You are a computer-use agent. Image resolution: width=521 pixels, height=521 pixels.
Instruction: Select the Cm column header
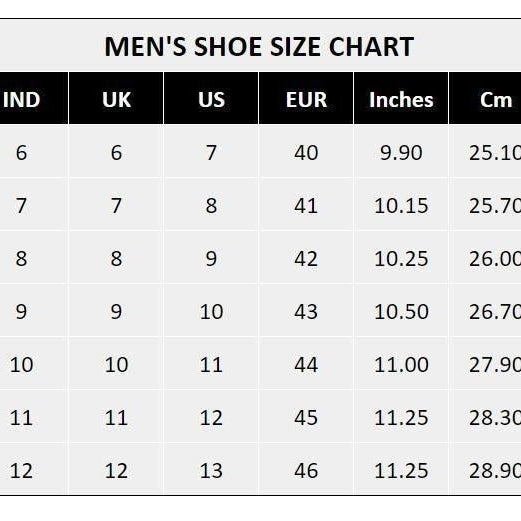tap(485, 98)
